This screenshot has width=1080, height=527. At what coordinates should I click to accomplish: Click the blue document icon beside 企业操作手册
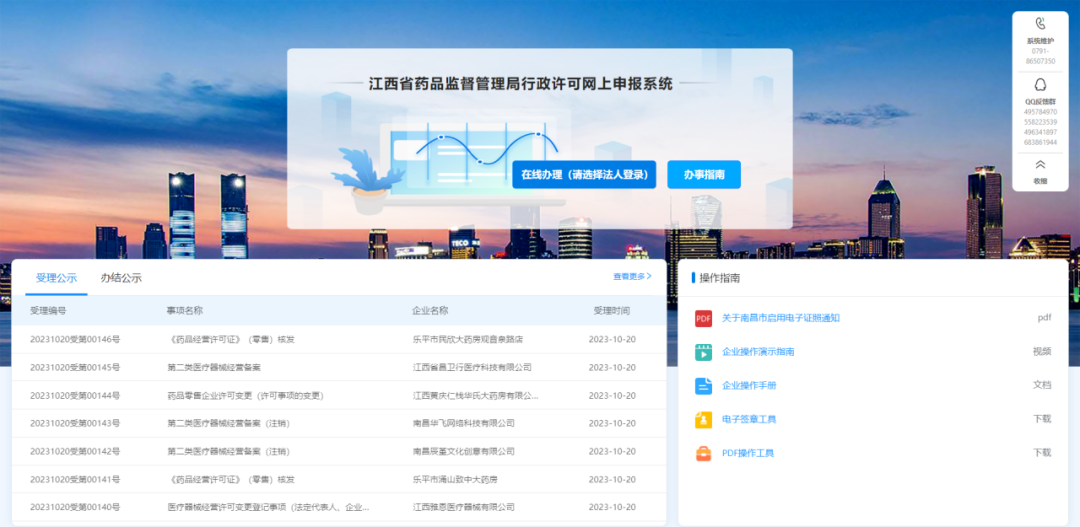703,386
